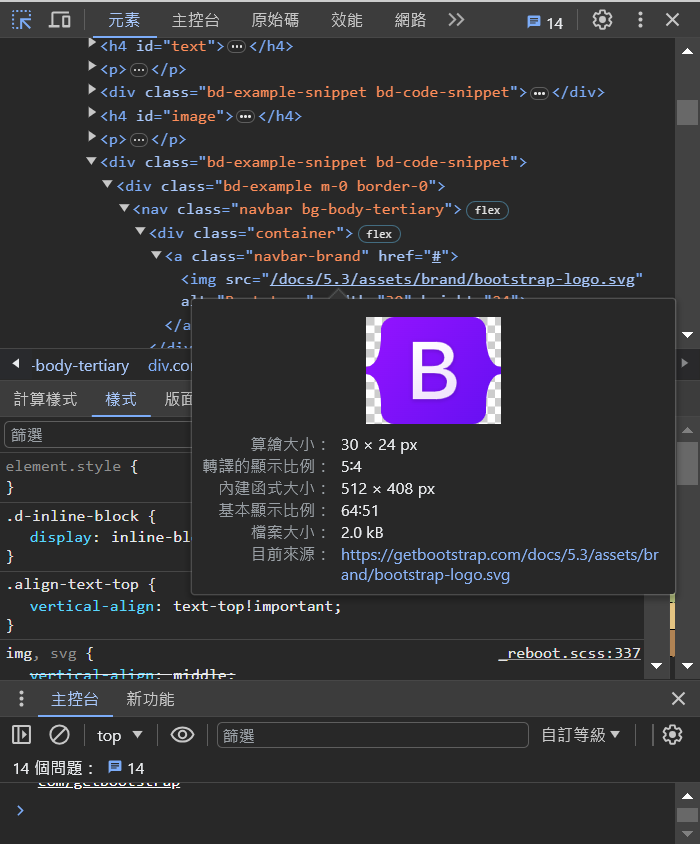Expand the p node below h4 image

(x=92, y=136)
